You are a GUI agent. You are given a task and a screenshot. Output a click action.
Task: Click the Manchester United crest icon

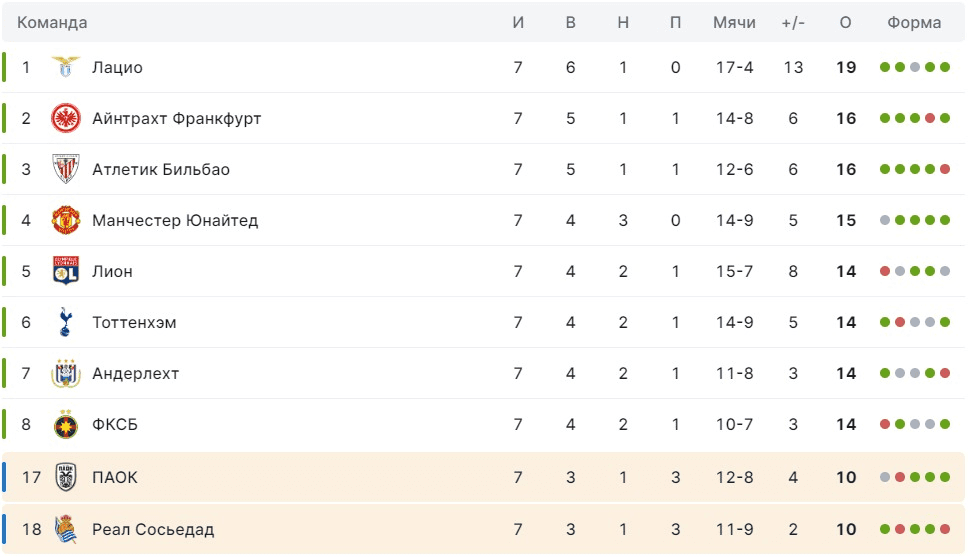pyautogui.click(x=65, y=221)
